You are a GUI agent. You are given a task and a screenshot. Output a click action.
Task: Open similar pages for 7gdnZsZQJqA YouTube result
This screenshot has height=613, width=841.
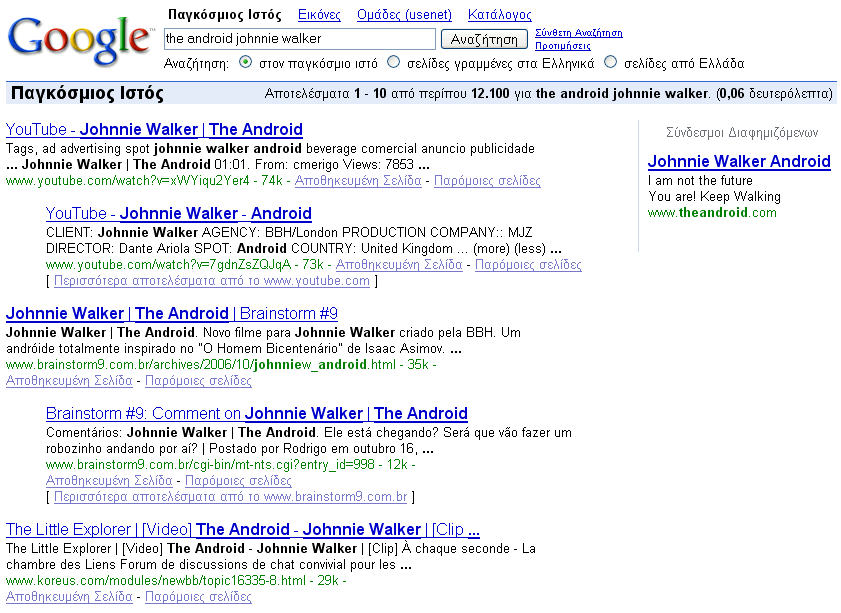coord(528,264)
